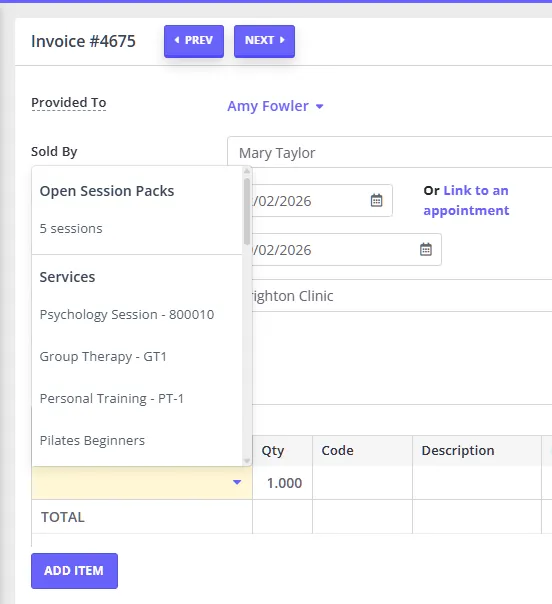
Task: Open the item selector dropdown arrow
Action: point(237,482)
